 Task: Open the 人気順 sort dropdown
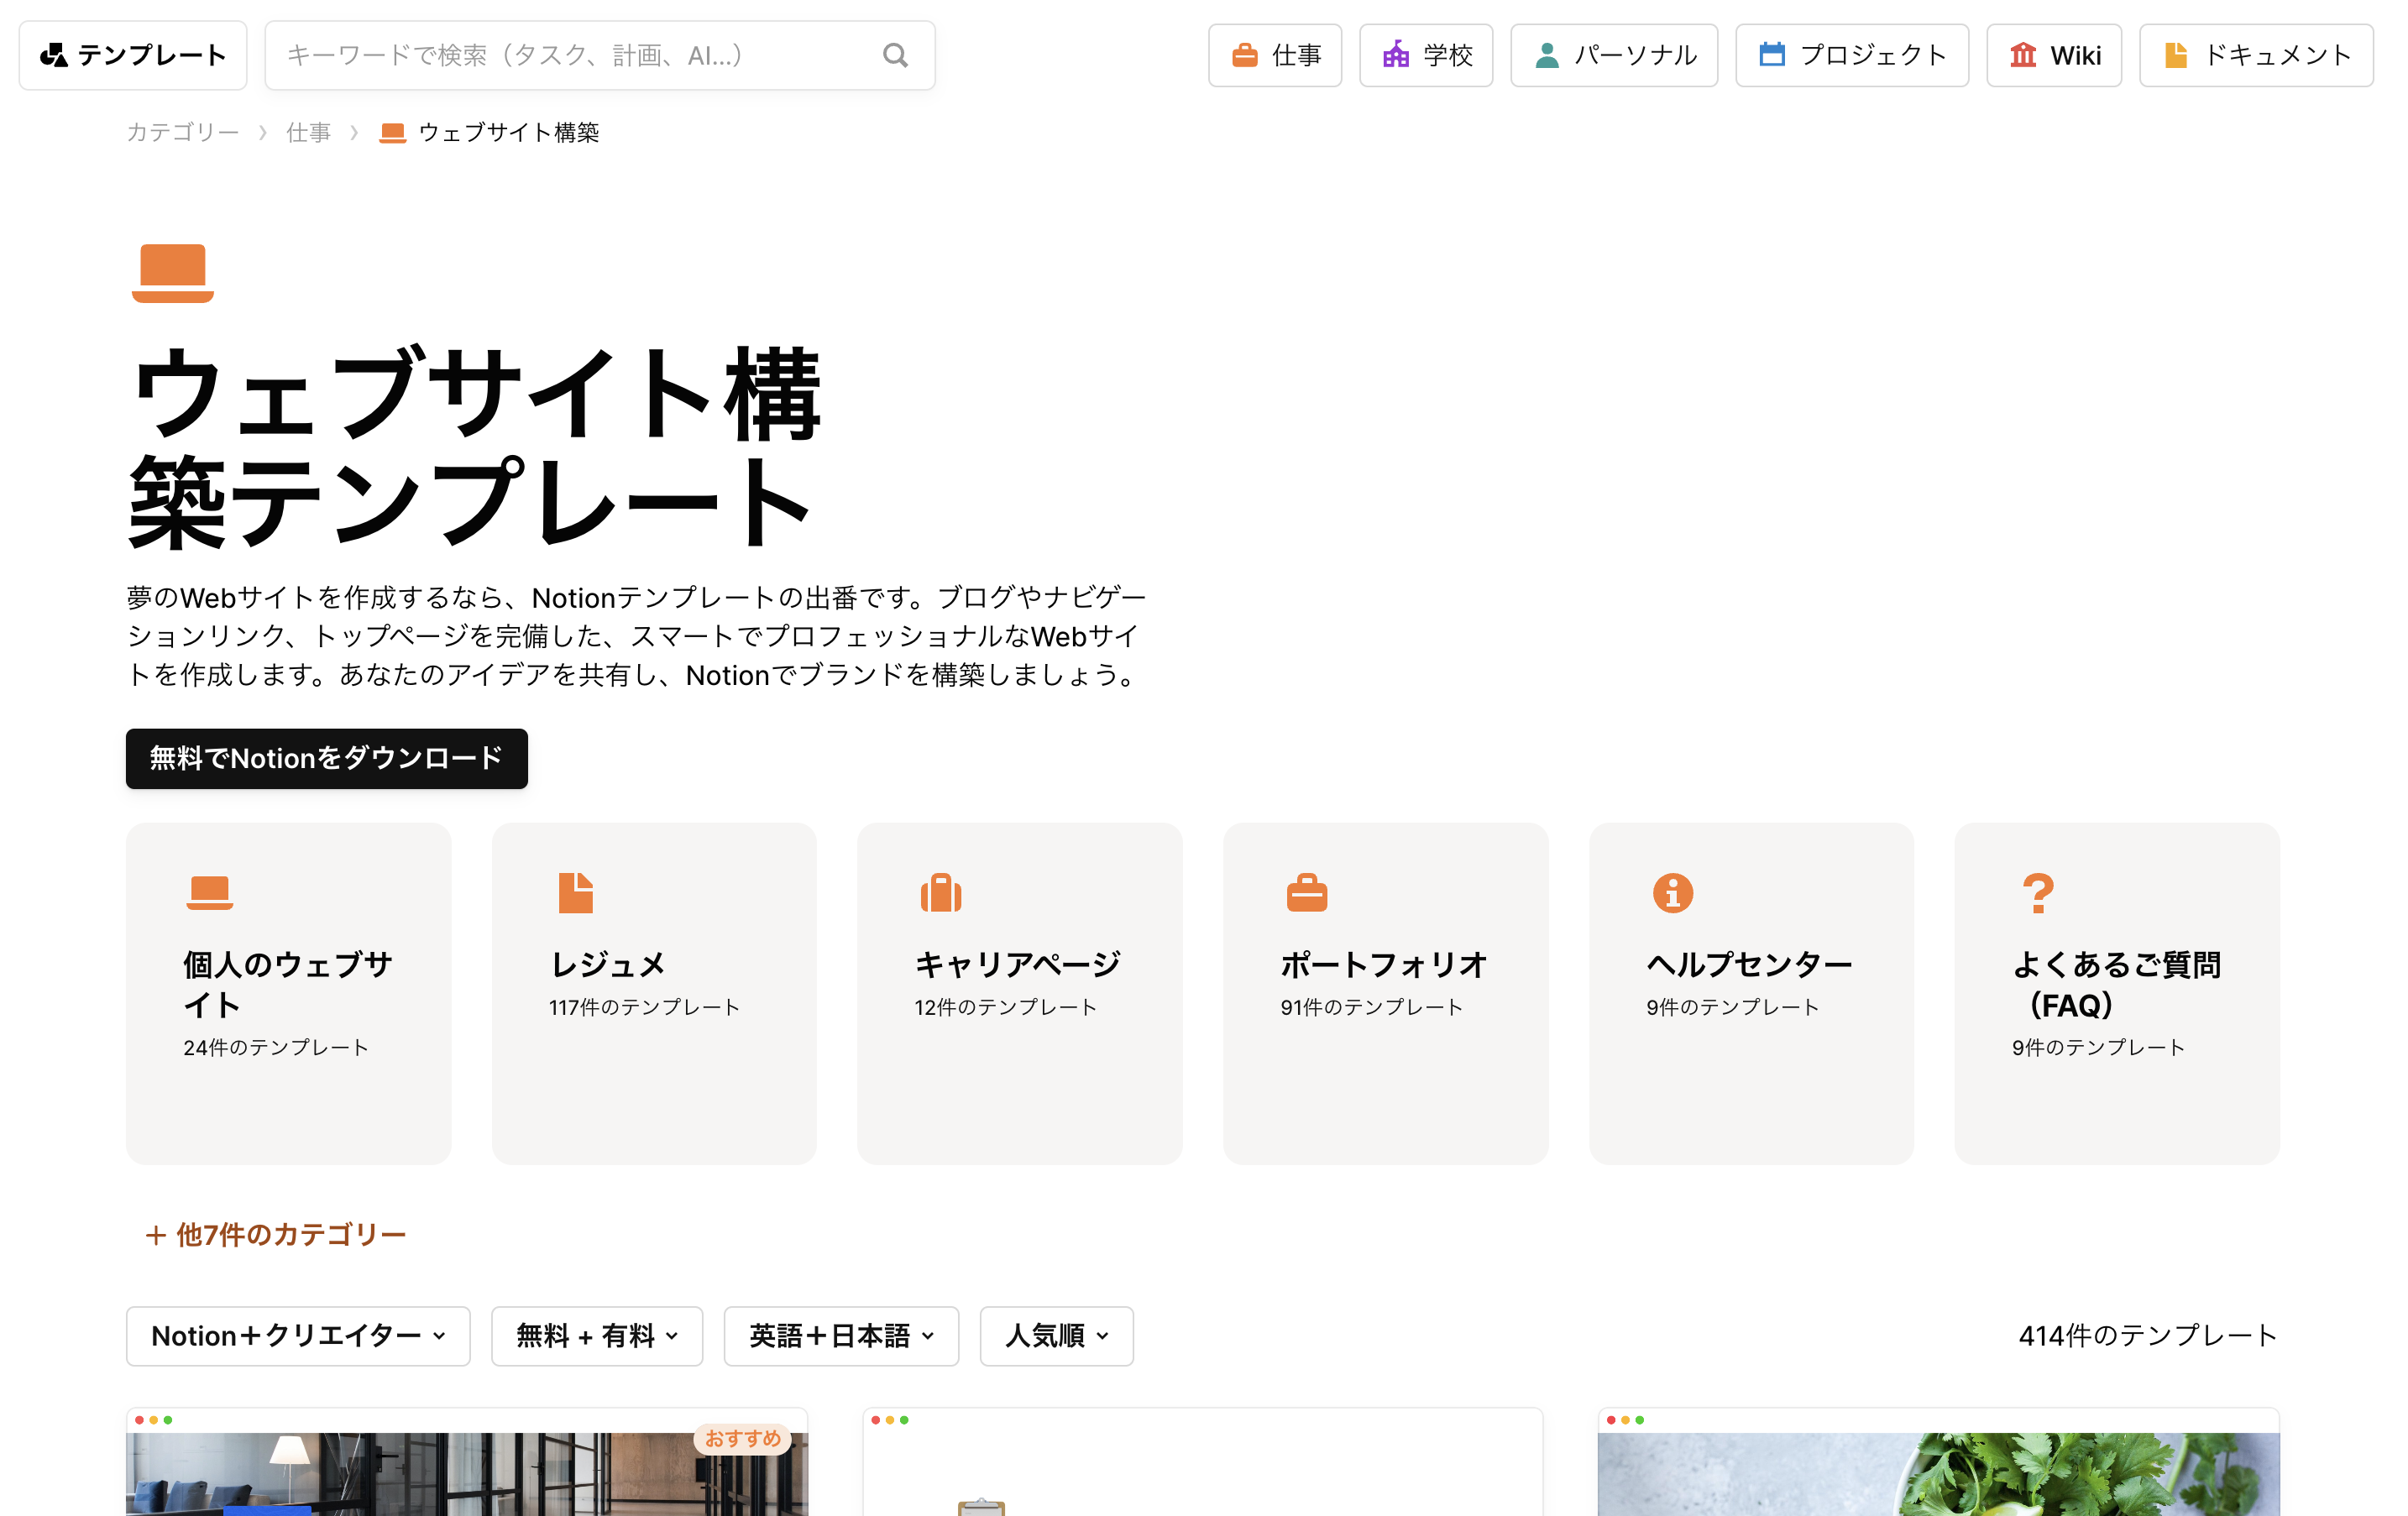[1057, 1336]
